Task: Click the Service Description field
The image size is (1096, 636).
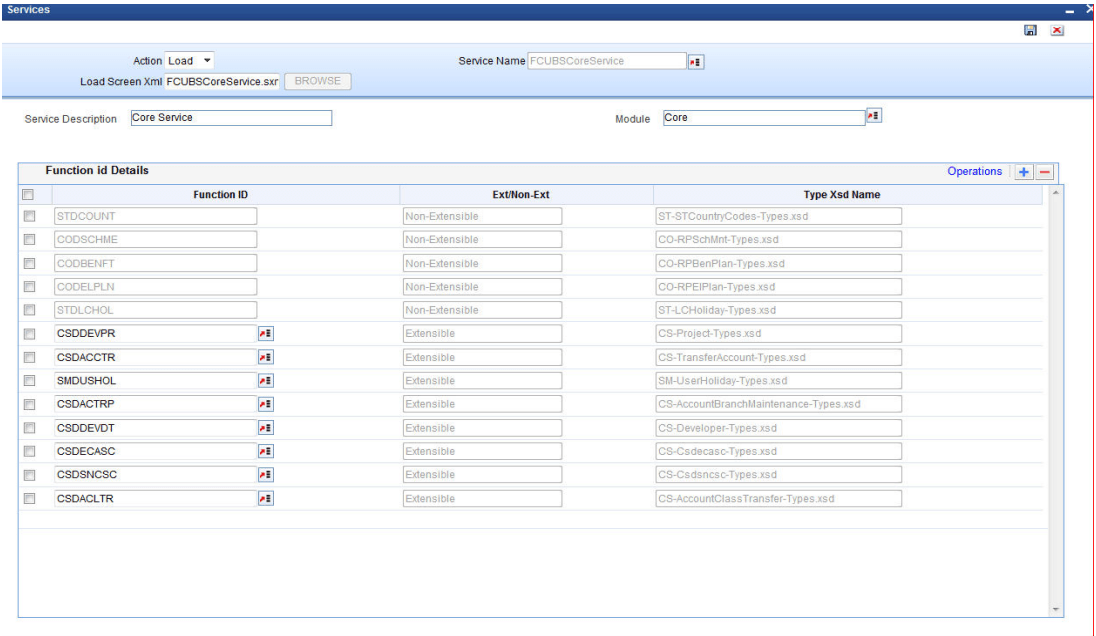Action: click(231, 117)
